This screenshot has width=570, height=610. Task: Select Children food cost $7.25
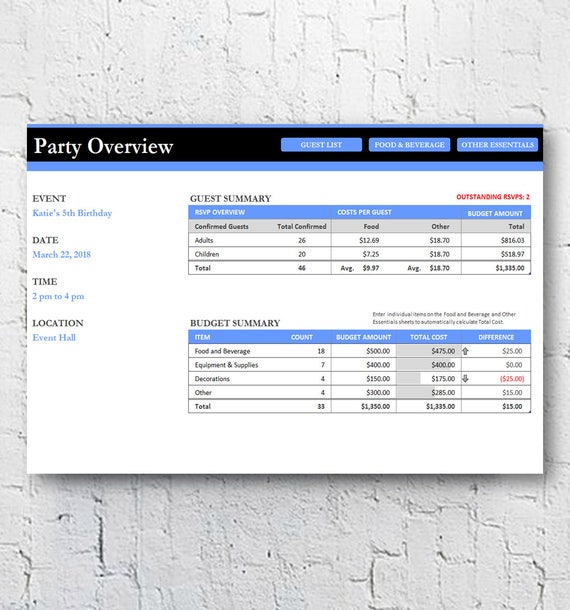[371, 254]
